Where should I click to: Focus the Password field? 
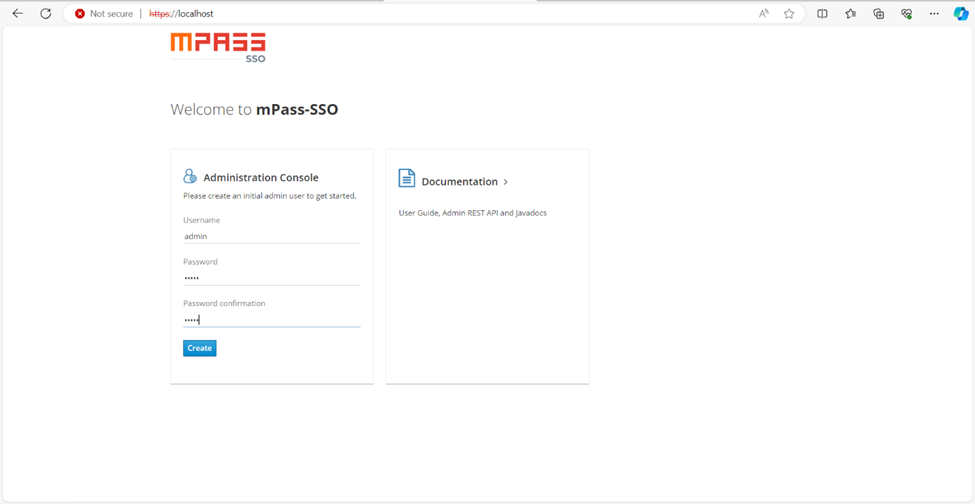tap(272, 278)
